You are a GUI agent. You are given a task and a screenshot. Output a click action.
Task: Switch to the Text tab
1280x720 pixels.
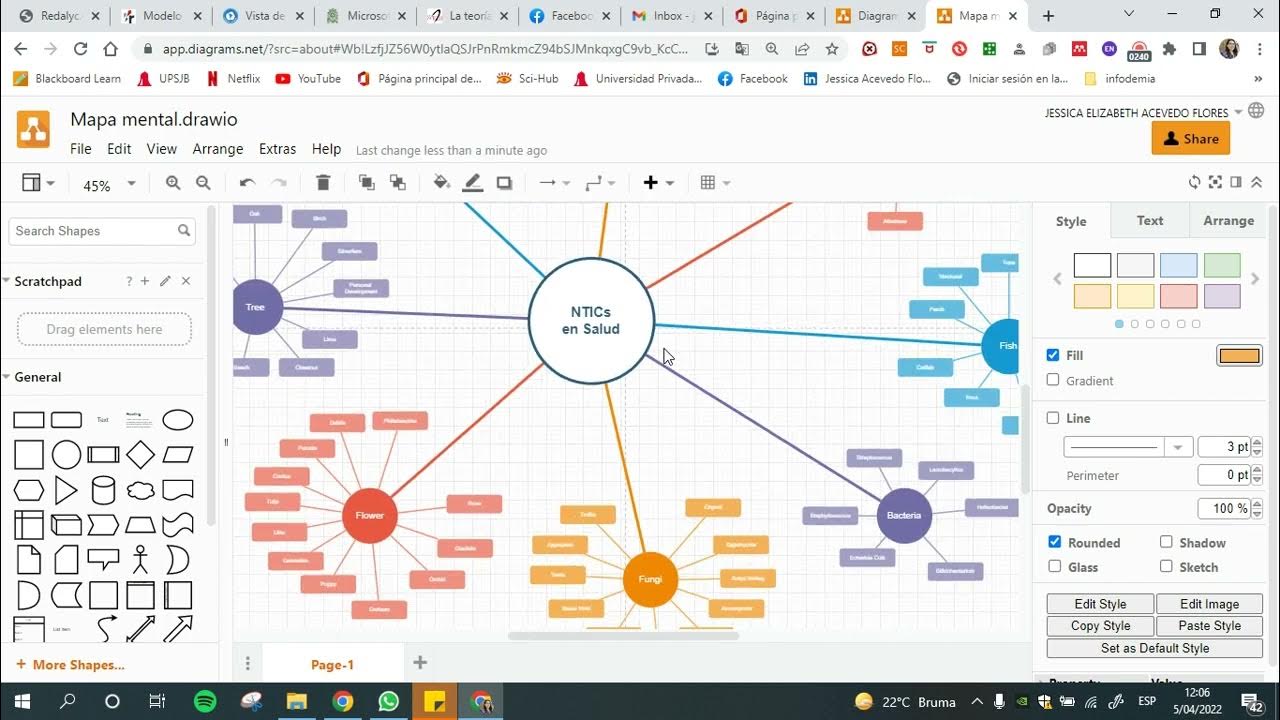1150,221
